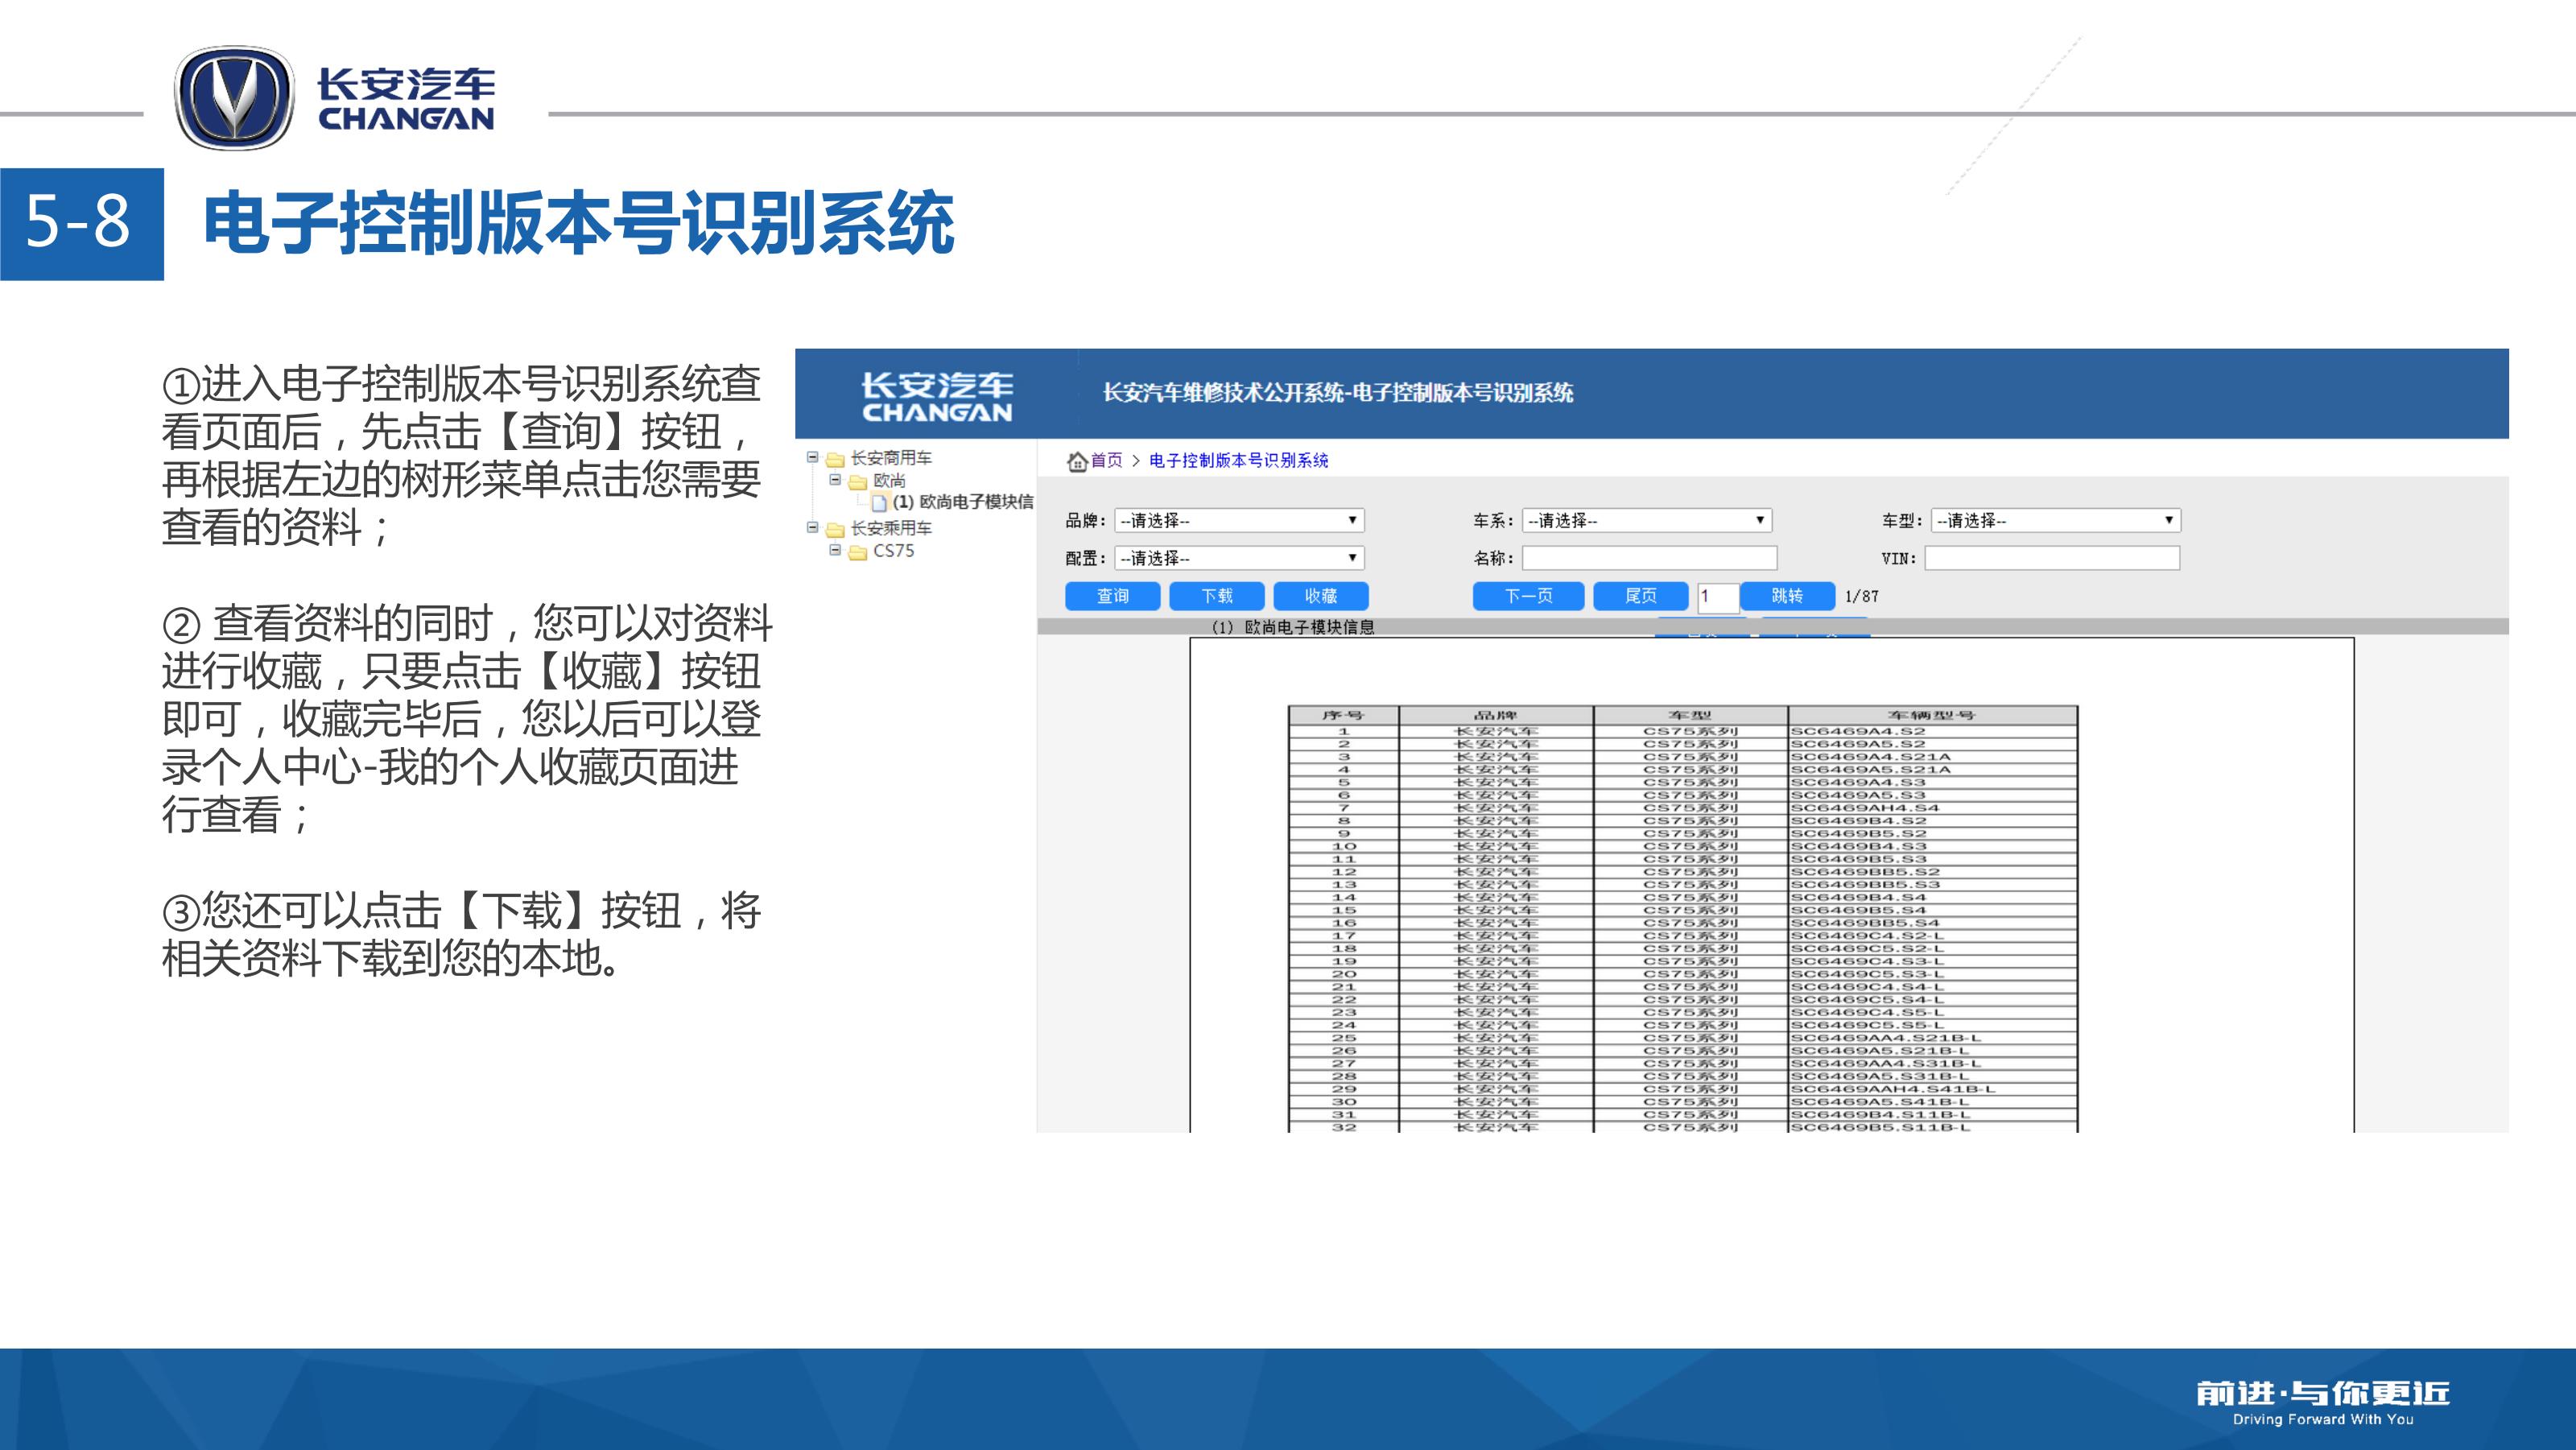Click the 欧尚电子模块信息 document icon
This screenshot has width=2576, height=1450.
pyautogui.click(x=879, y=503)
